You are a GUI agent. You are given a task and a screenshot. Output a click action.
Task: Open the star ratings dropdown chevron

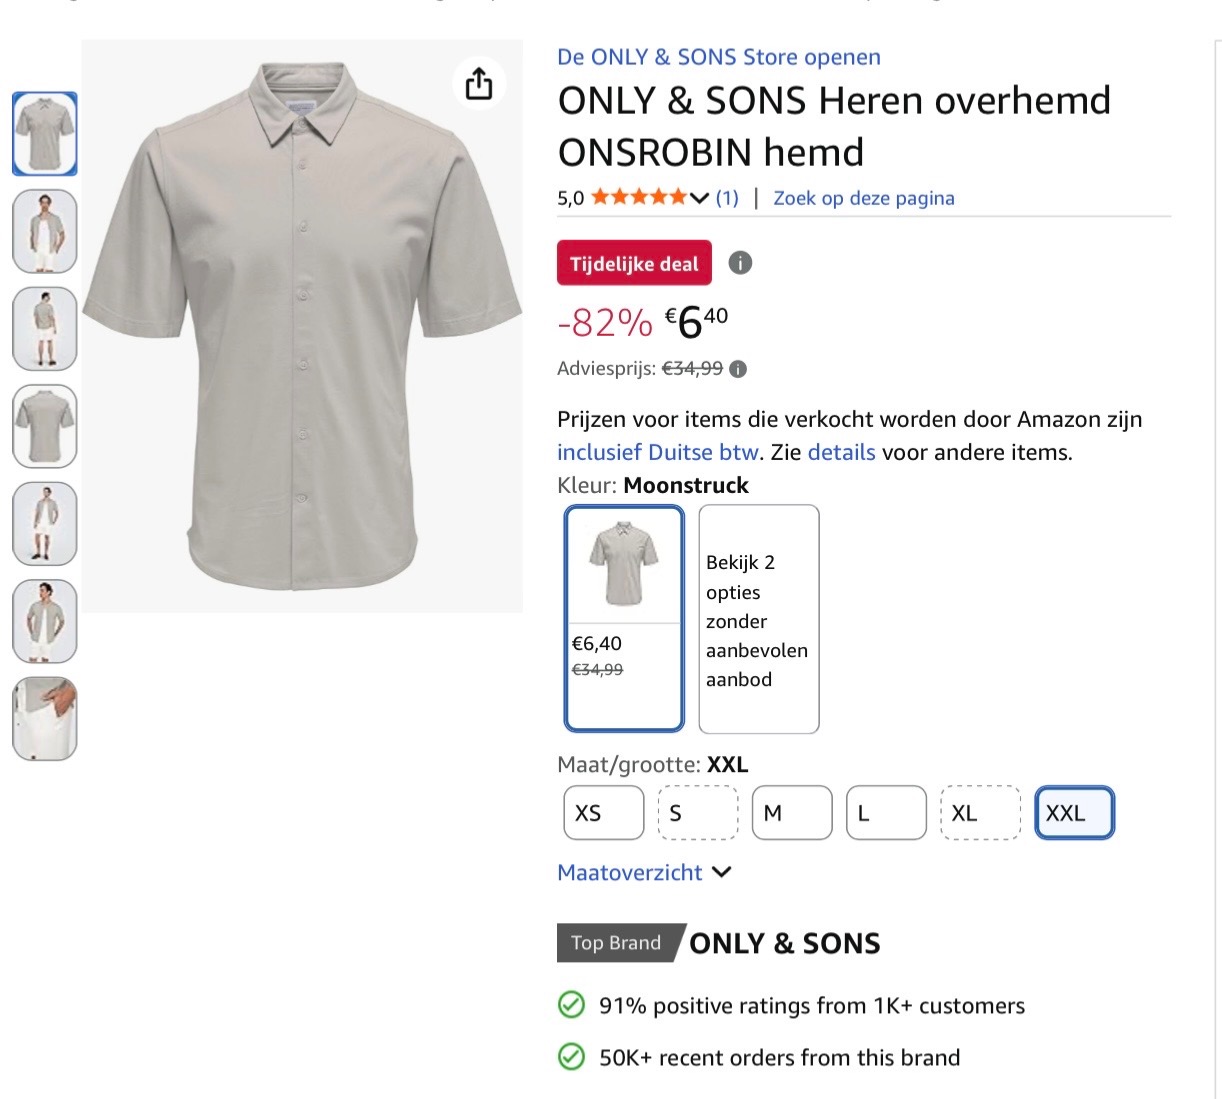[x=698, y=197]
